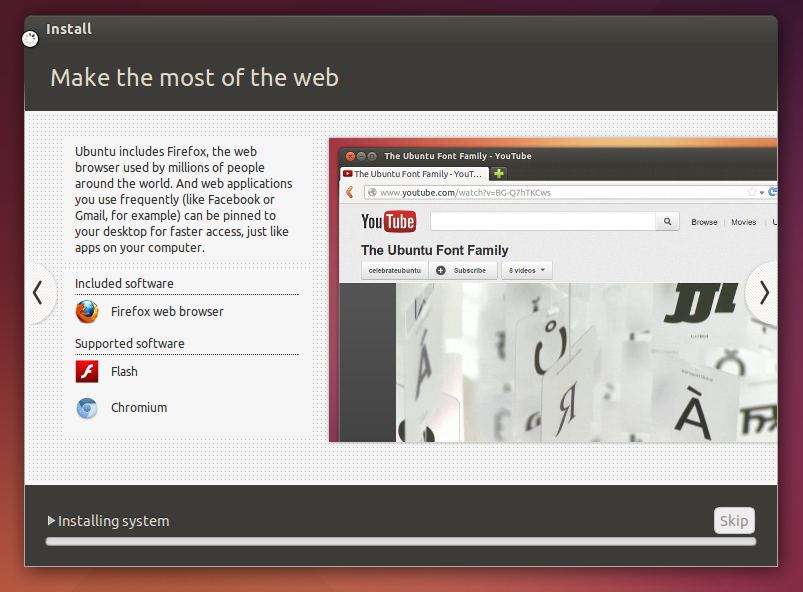
Task: Click the 'Supported software' heading
Action: pos(130,343)
